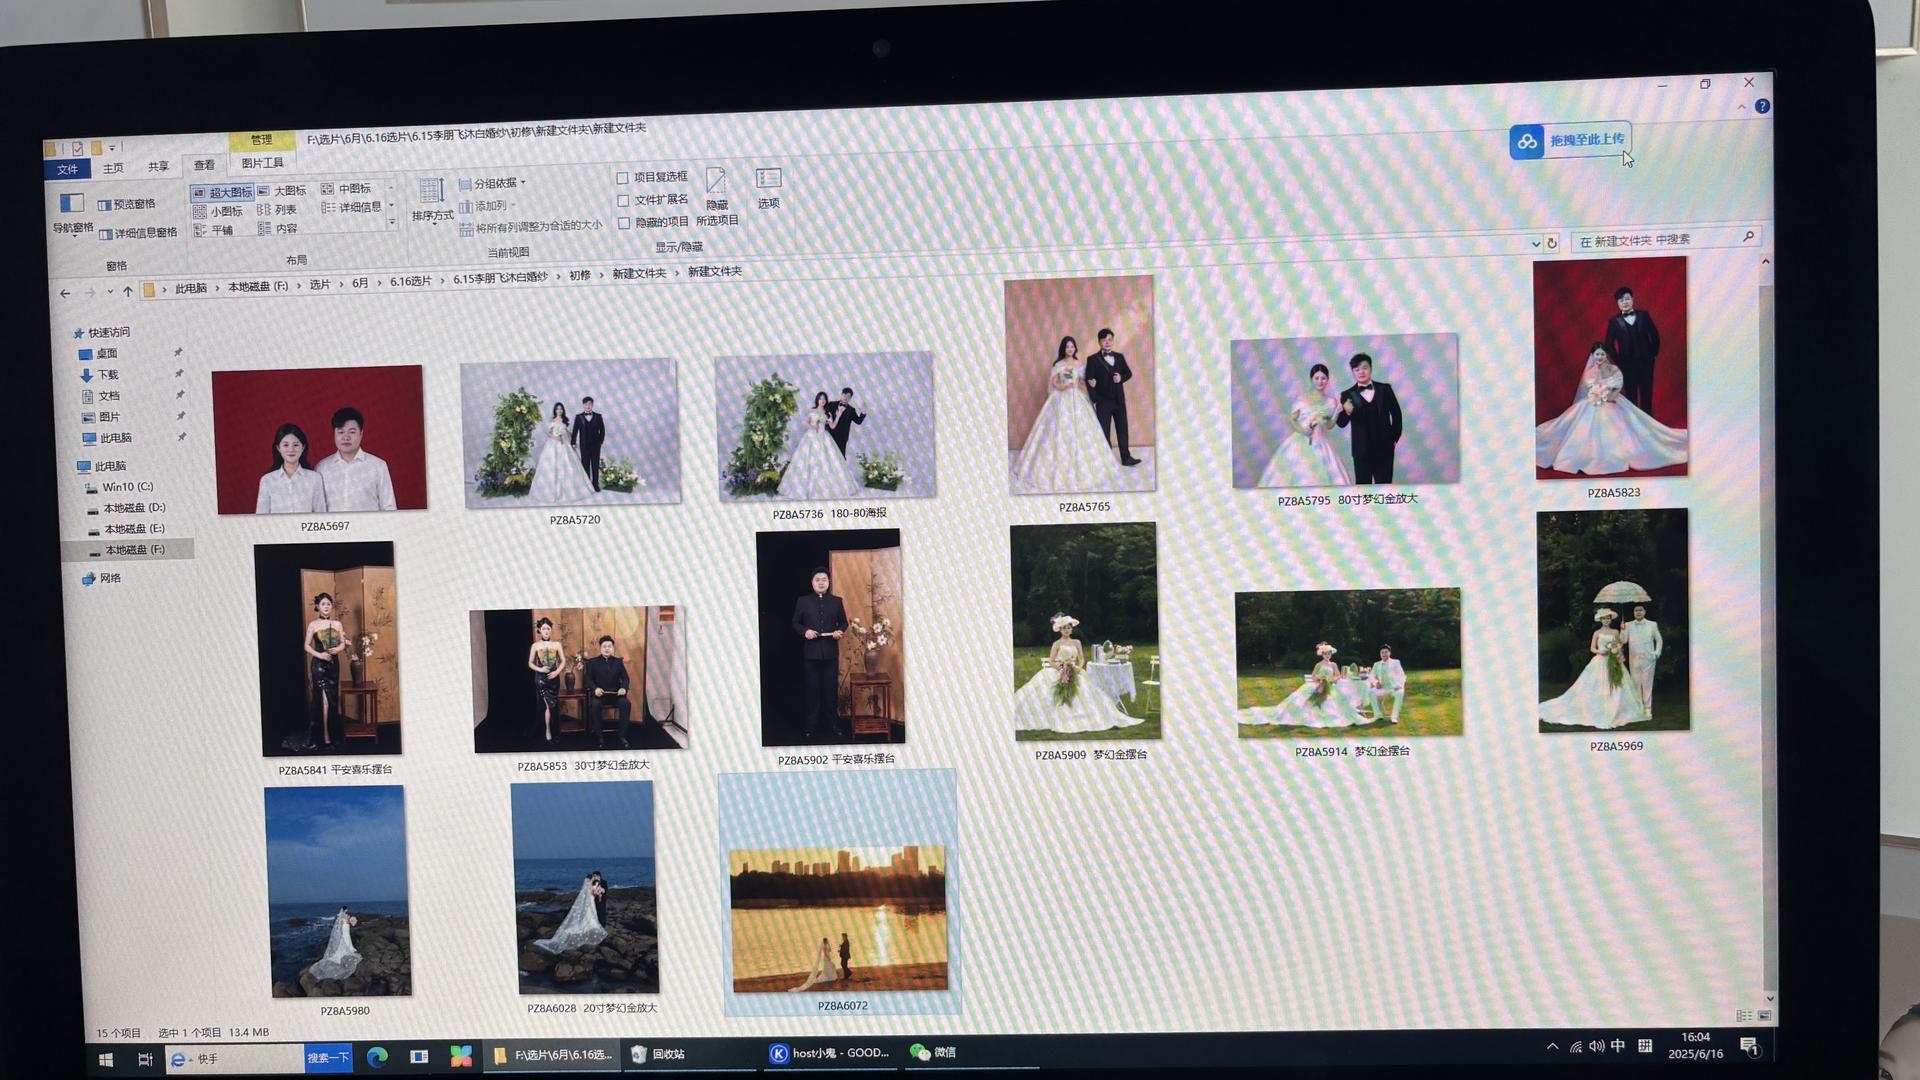
Task: Switch to the 图片工具 ribbon tab
Action: (x=262, y=163)
